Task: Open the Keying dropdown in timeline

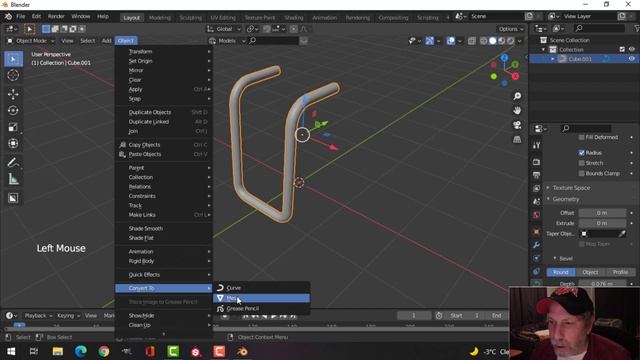Action: point(68,316)
